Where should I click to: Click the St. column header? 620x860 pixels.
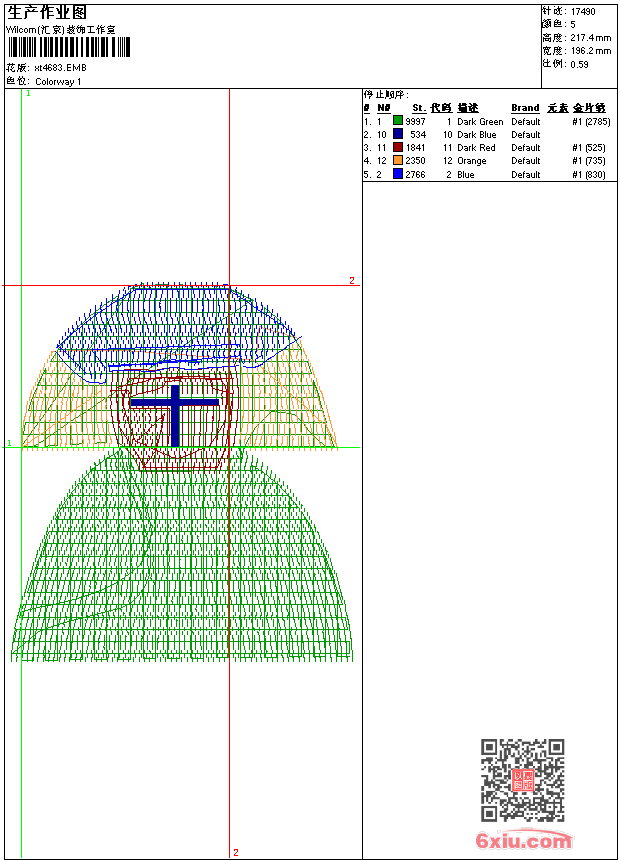(419, 108)
